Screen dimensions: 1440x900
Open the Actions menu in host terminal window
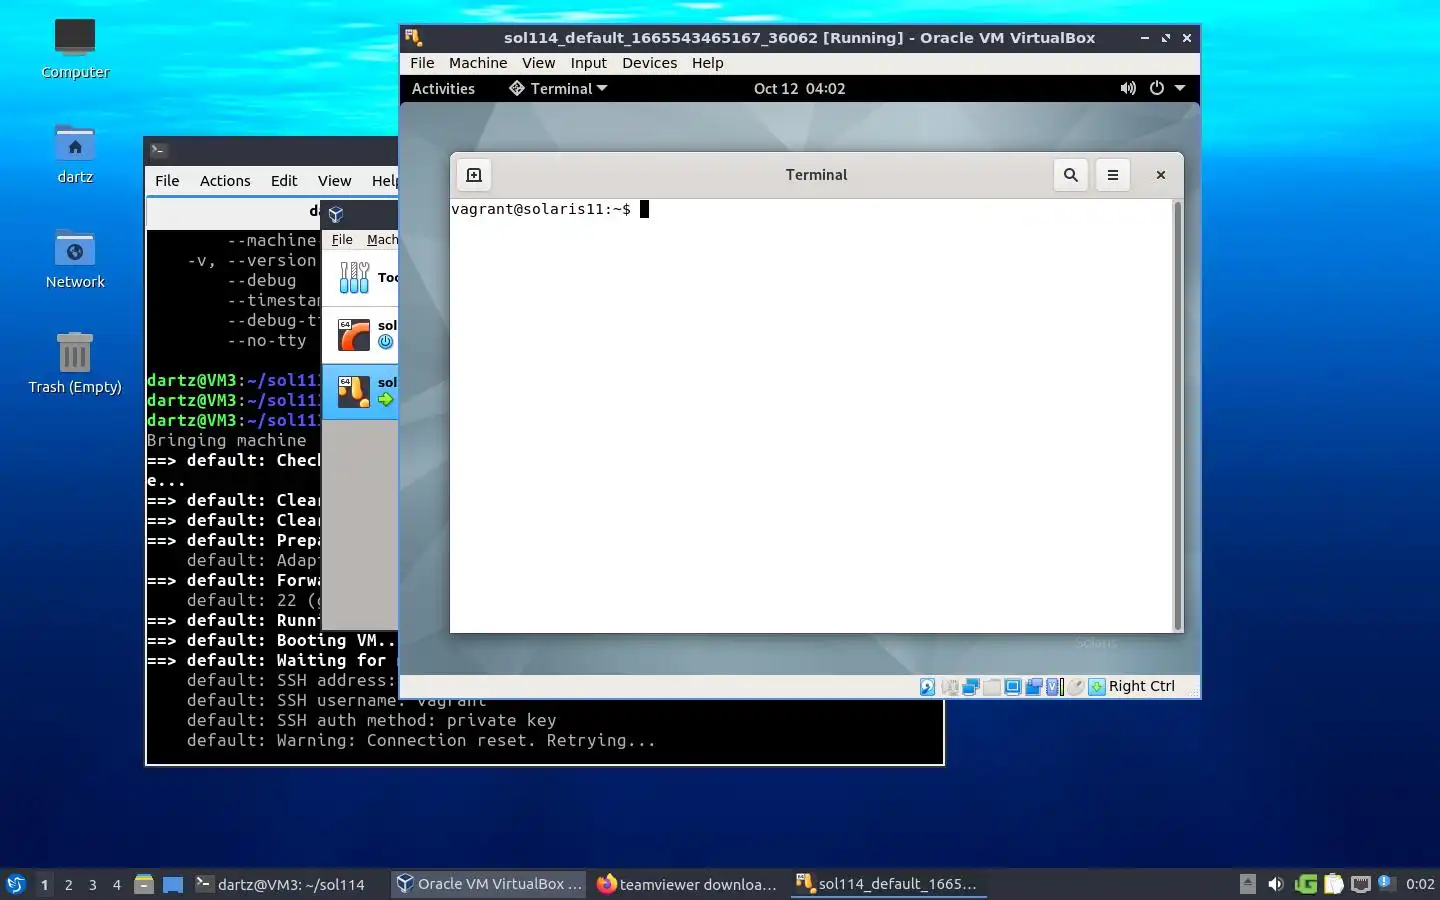(x=225, y=181)
